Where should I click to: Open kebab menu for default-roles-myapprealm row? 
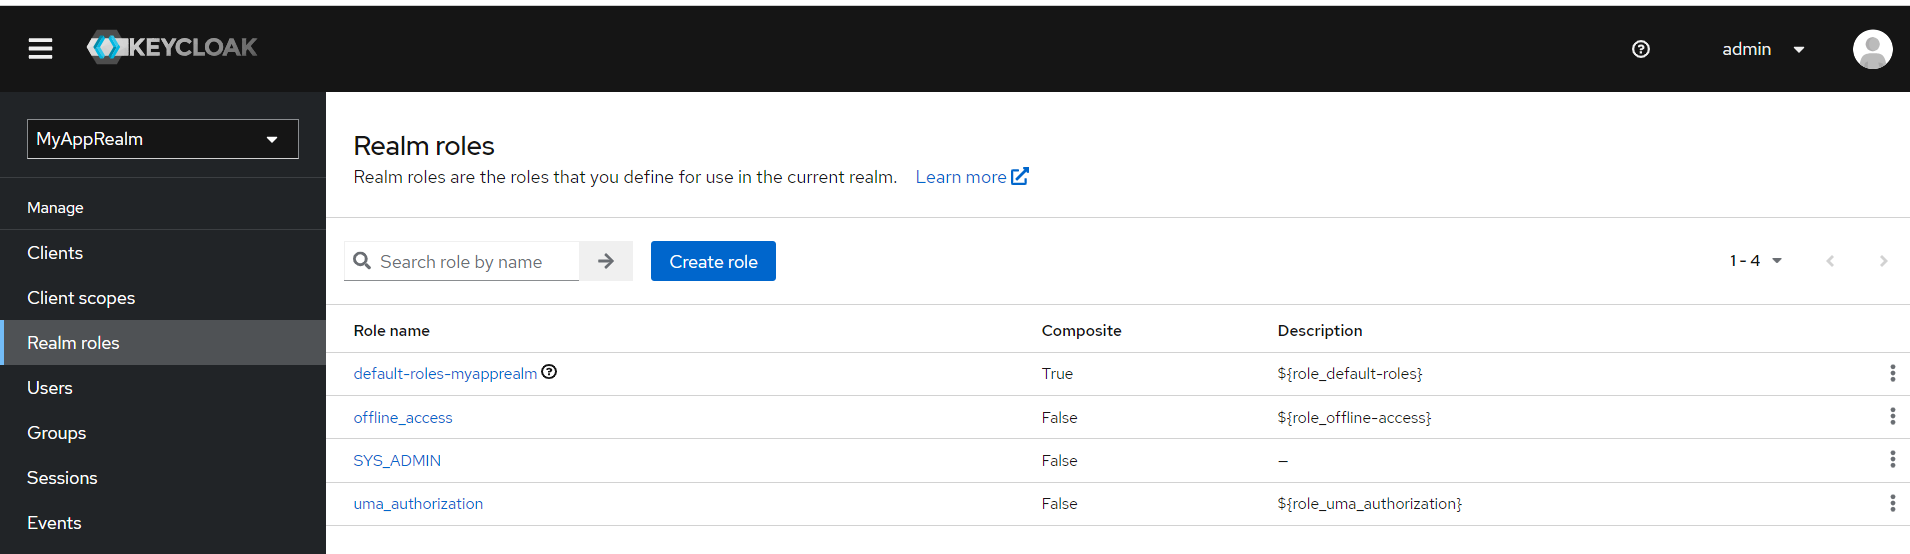pyautogui.click(x=1892, y=373)
